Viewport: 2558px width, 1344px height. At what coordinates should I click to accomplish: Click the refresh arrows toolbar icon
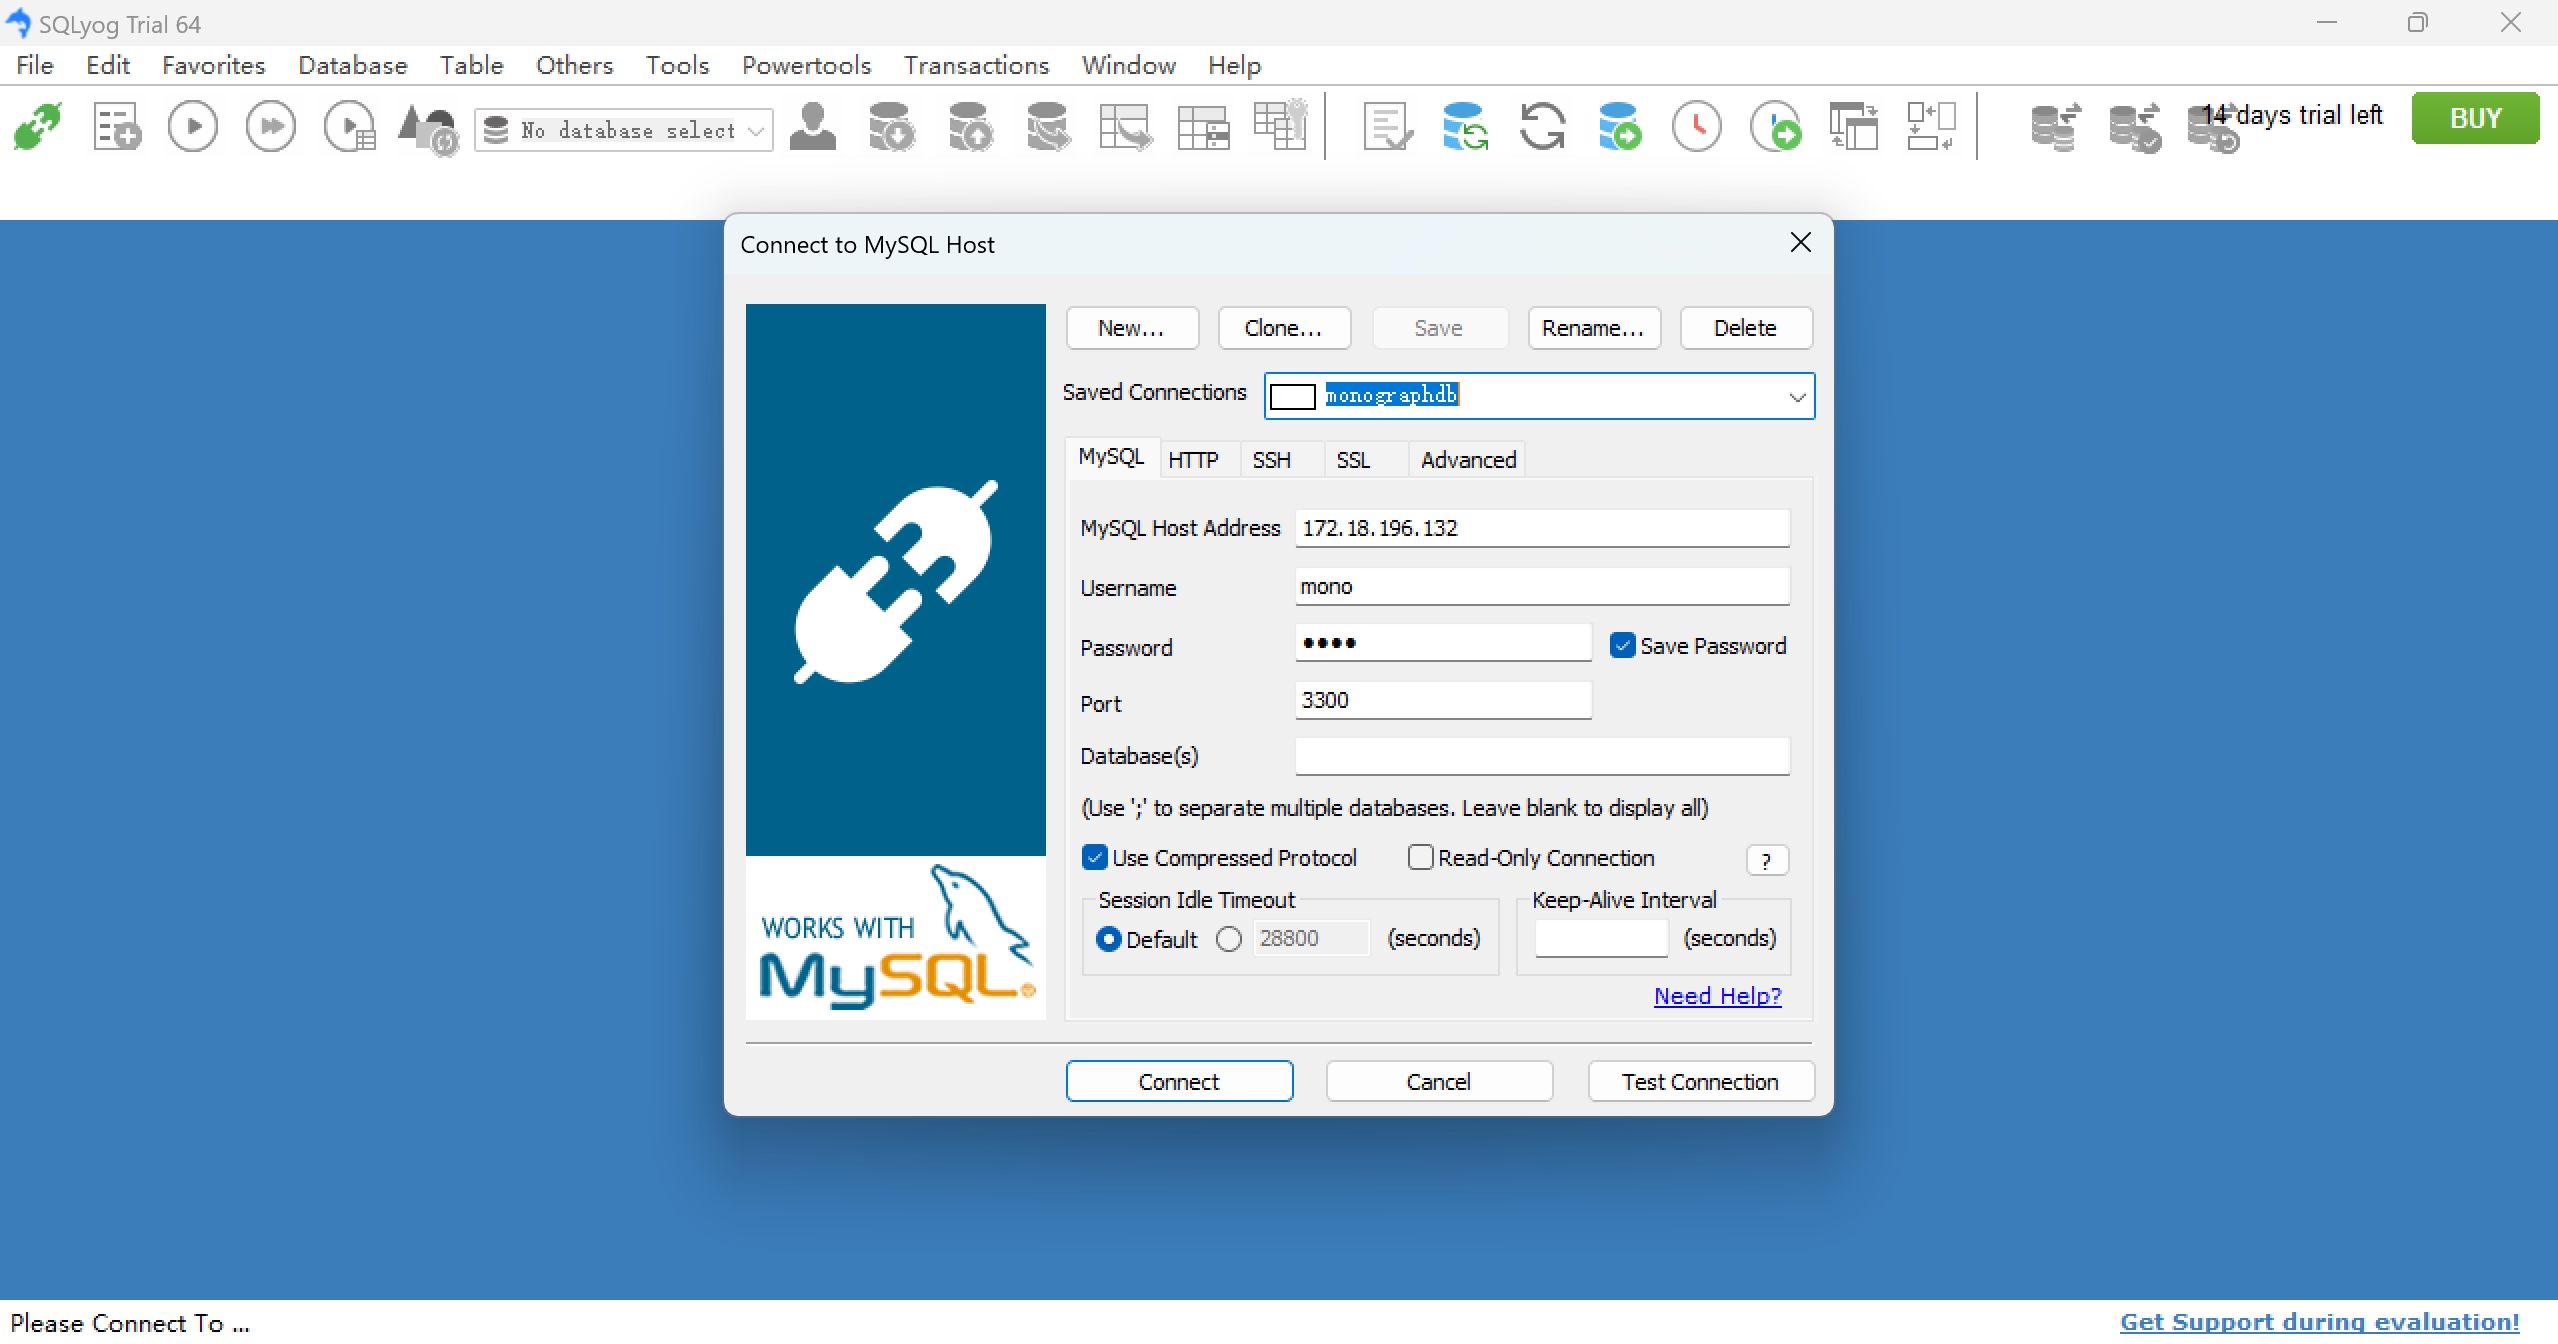point(1541,127)
